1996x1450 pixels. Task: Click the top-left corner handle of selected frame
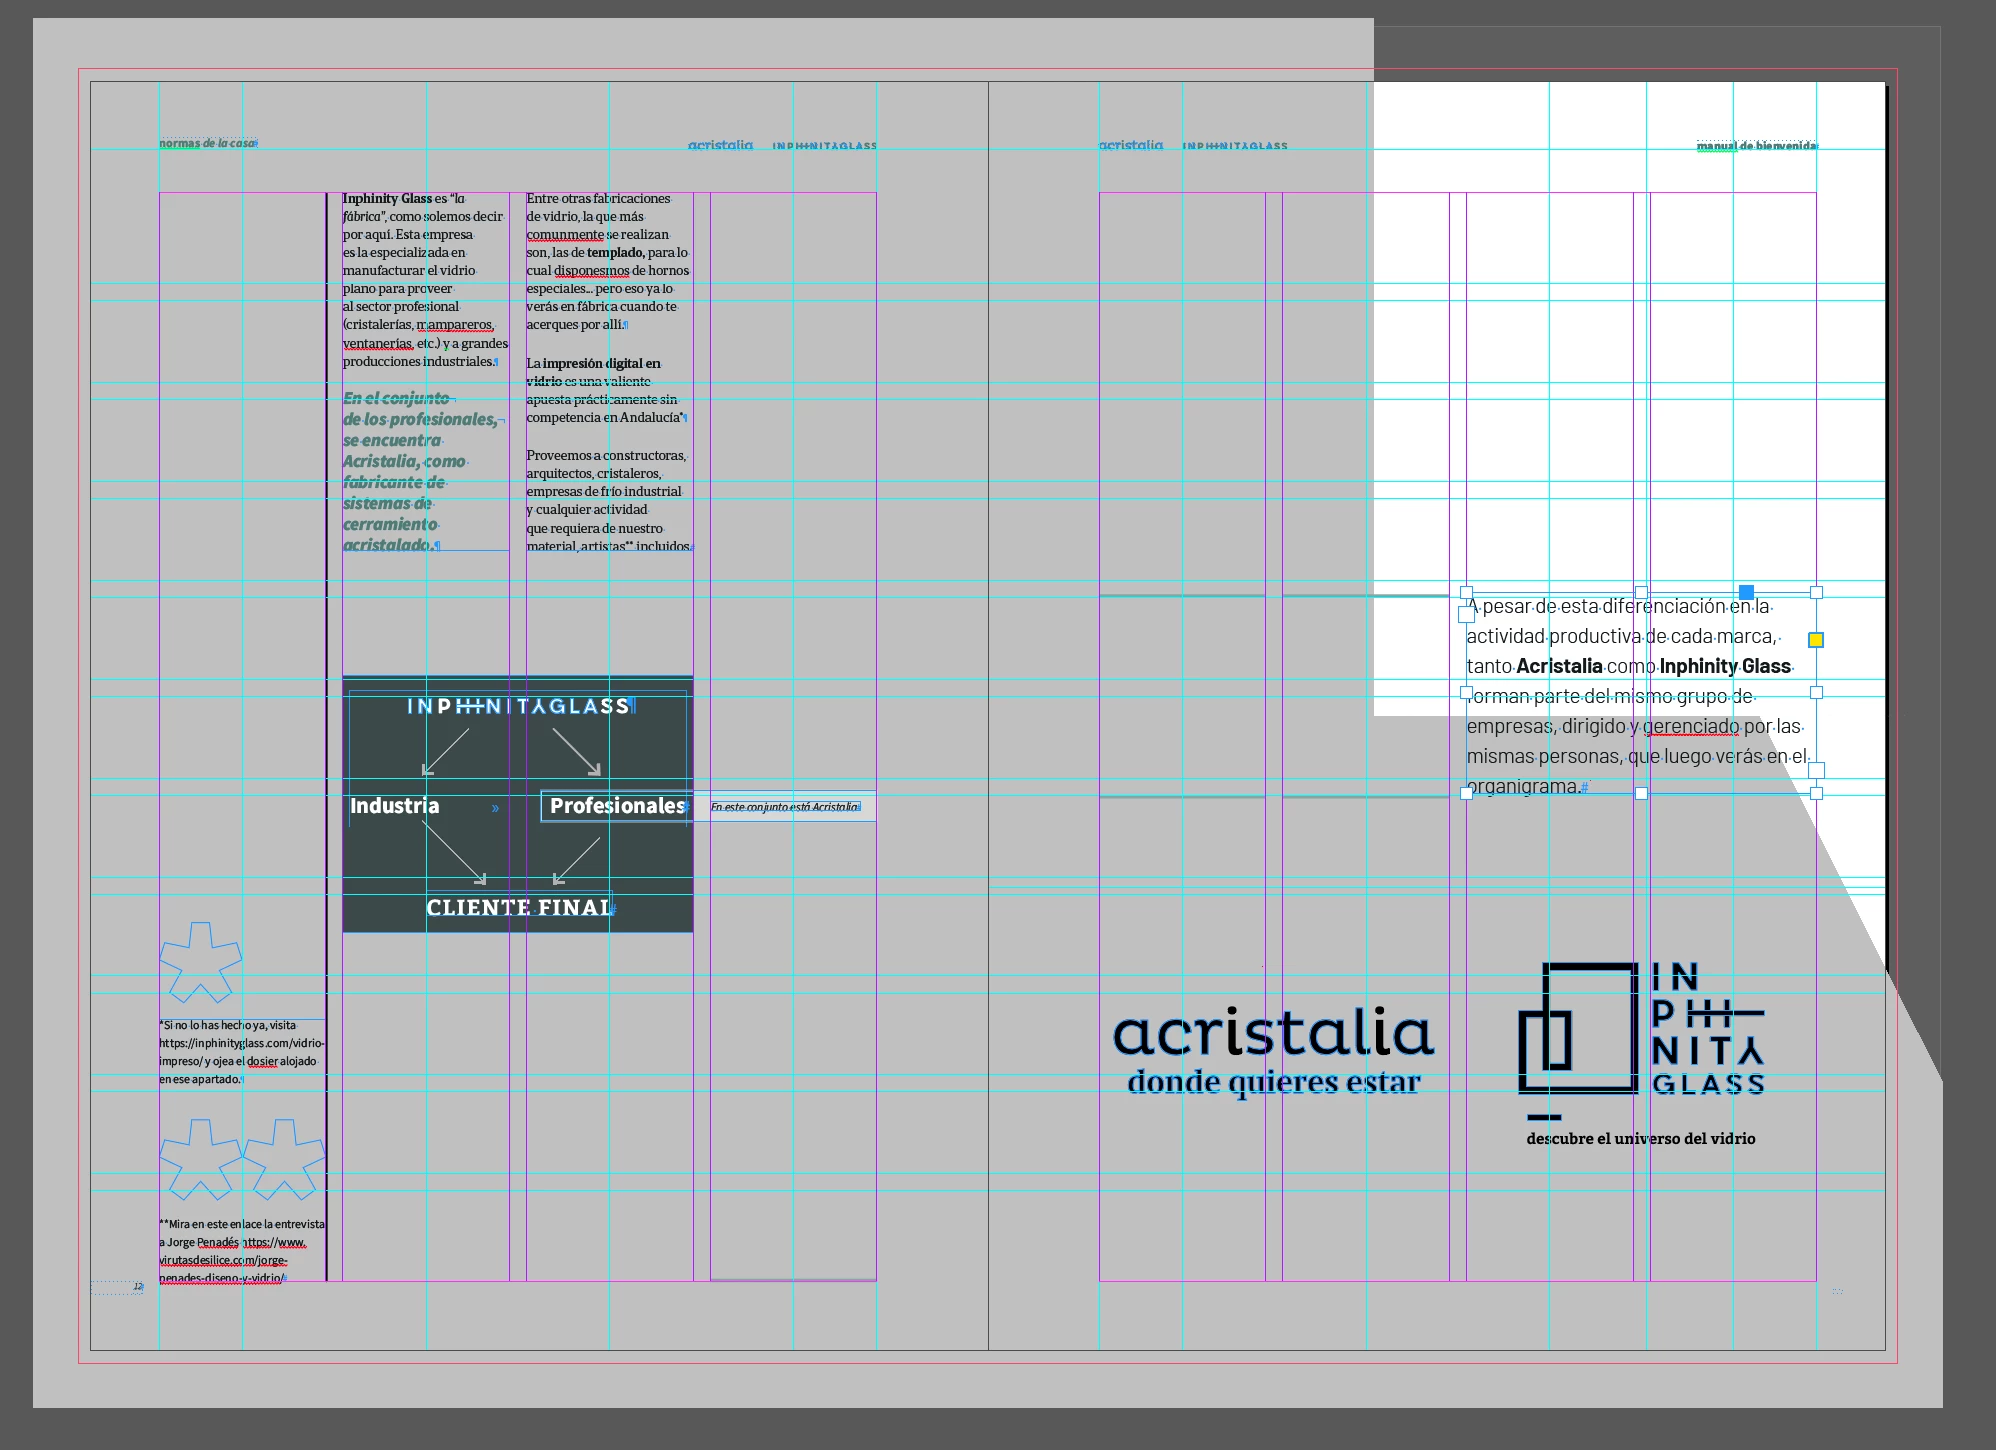[1467, 593]
